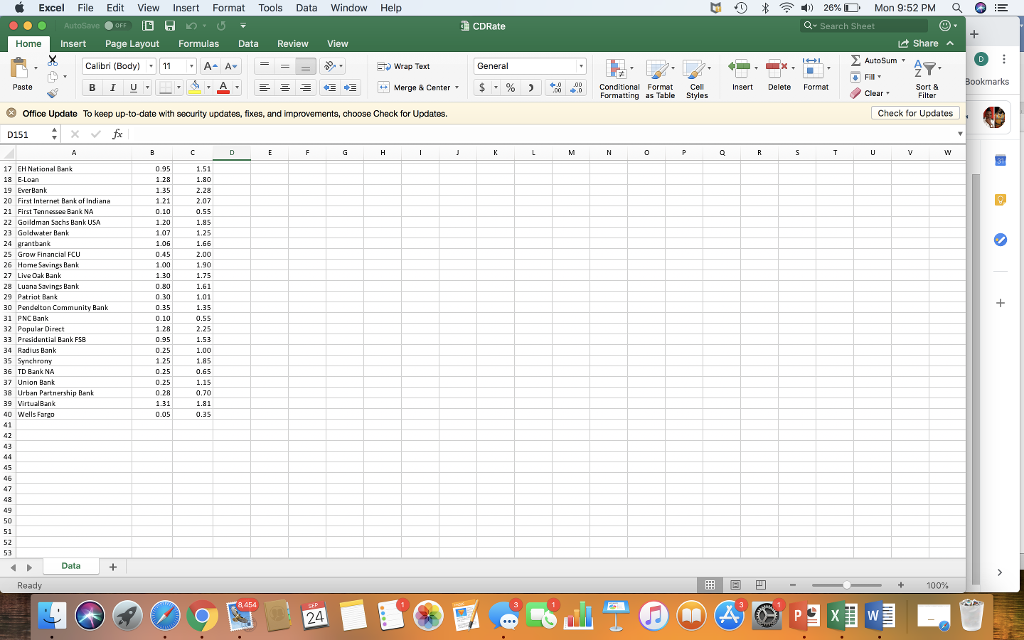Open the Calibri (Body) font name dropdown
This screenshot has height=640, width=1024.
pos(151,66)
